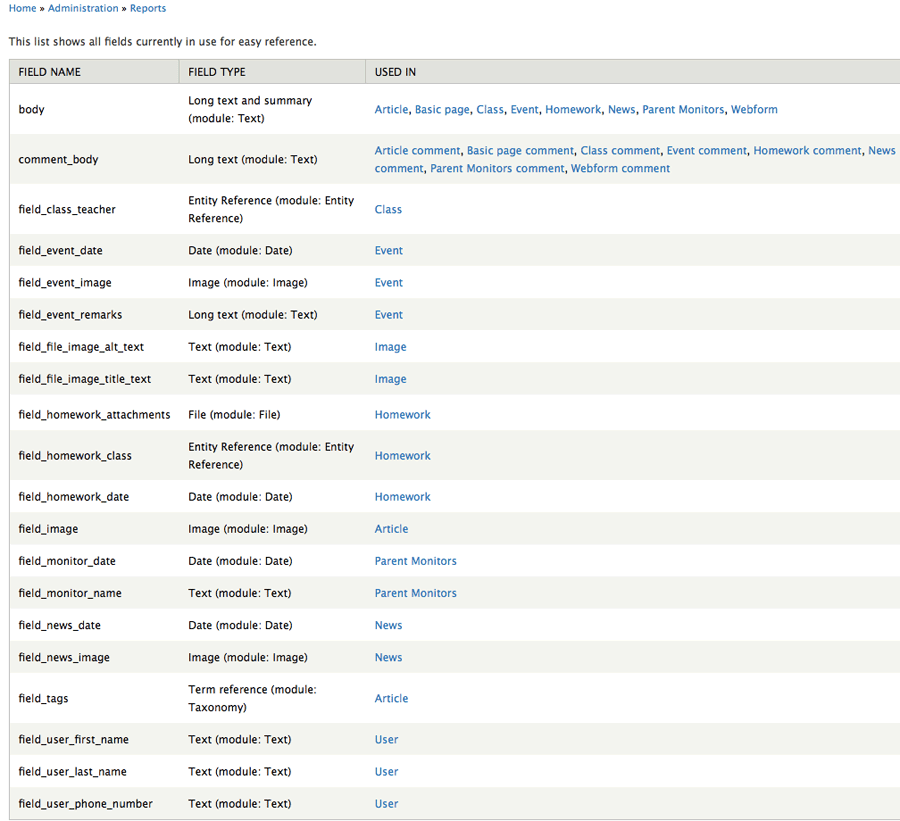Select the field_news_image name cell
This screenshot has width=900, height=821.
(94, 657)
